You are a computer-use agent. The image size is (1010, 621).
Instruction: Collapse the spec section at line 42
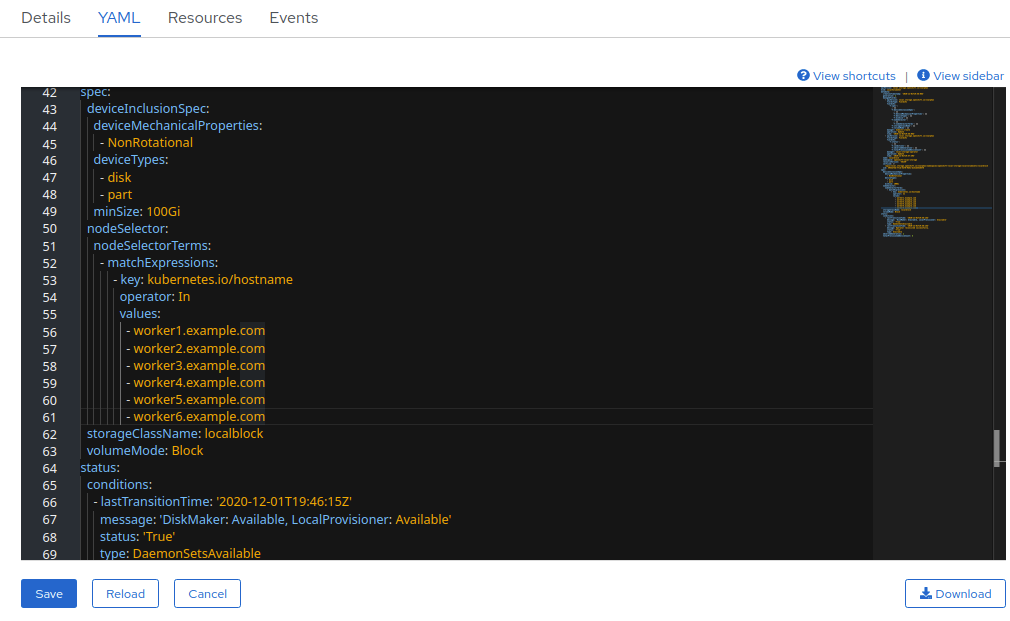click(71, 93)
